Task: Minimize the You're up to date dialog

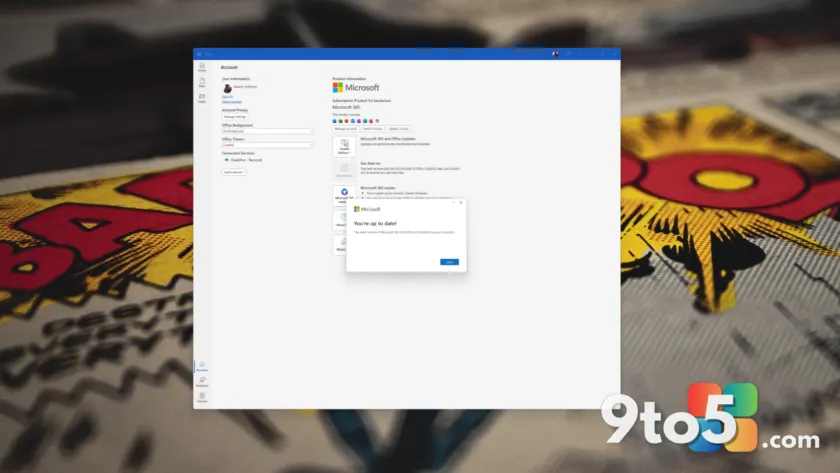Action: [453, 202]
